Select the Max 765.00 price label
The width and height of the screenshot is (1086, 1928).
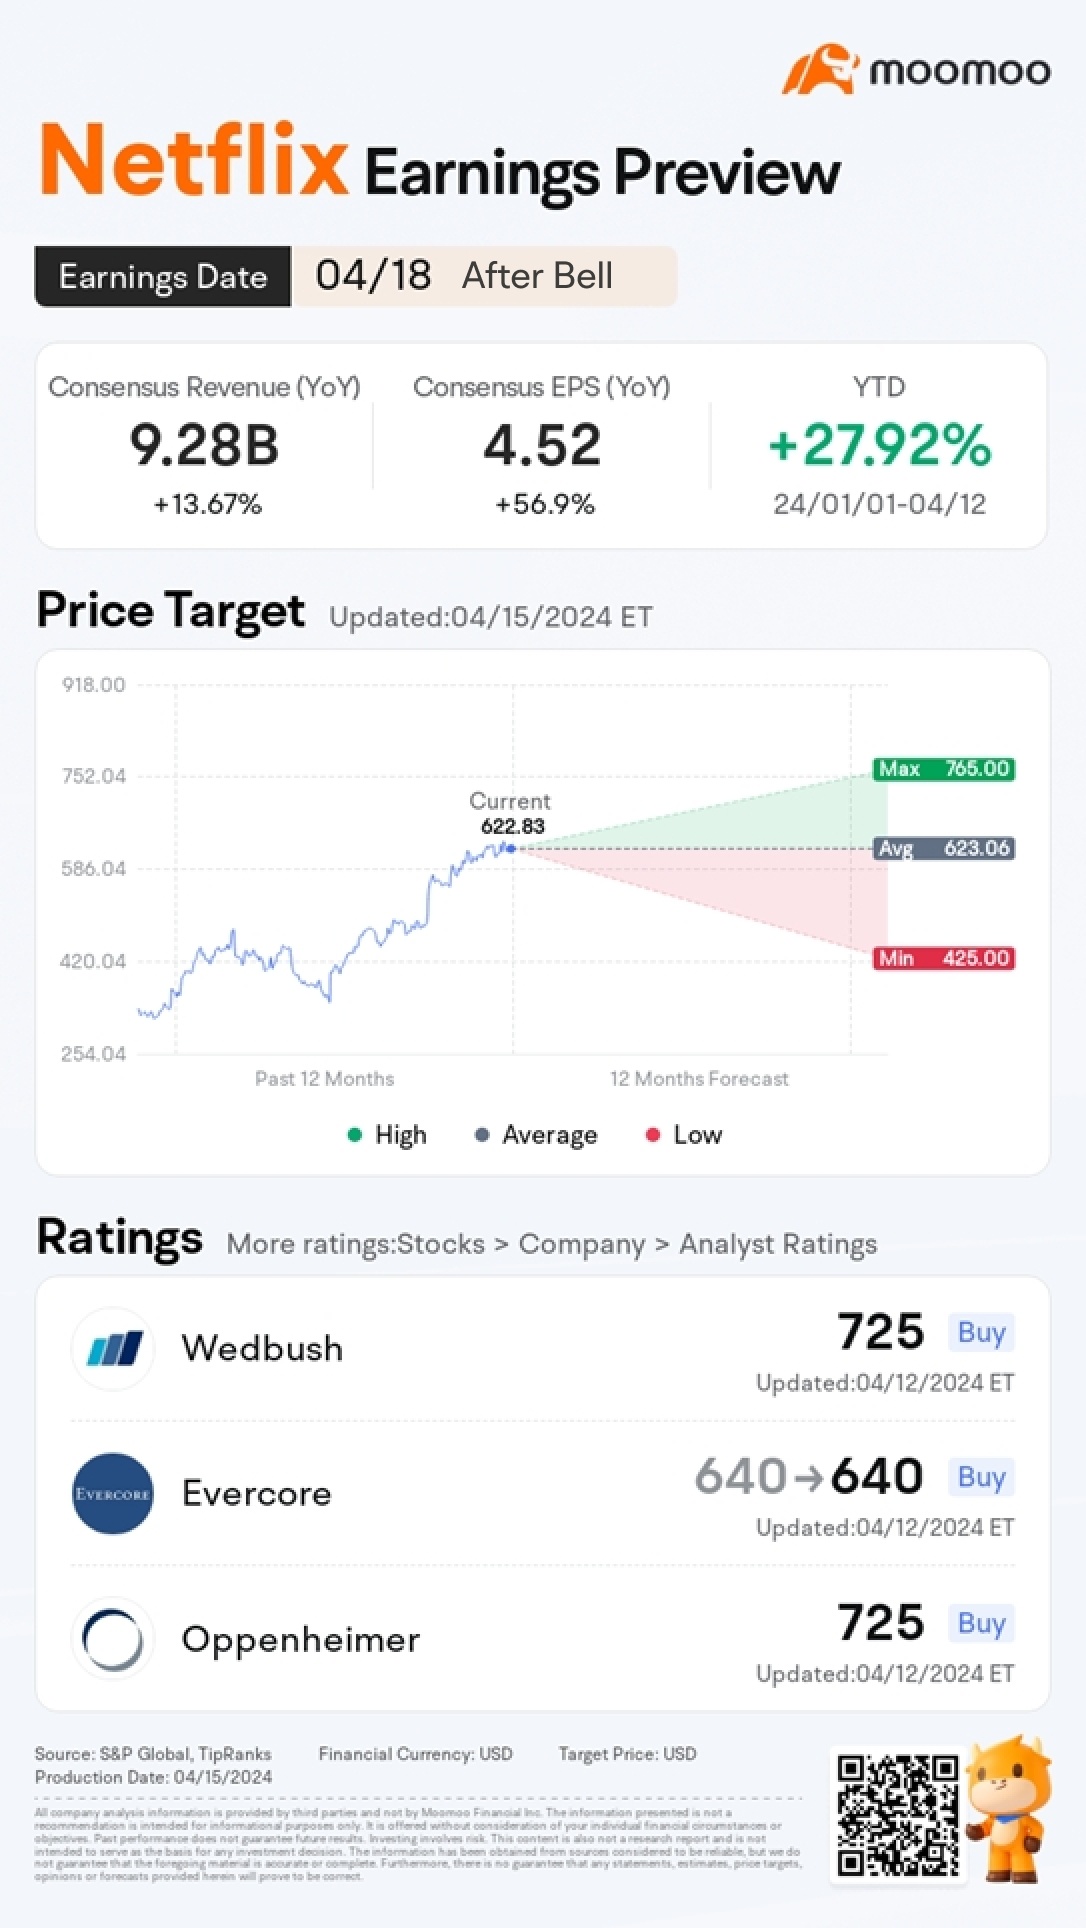click(x=944, y=769)
